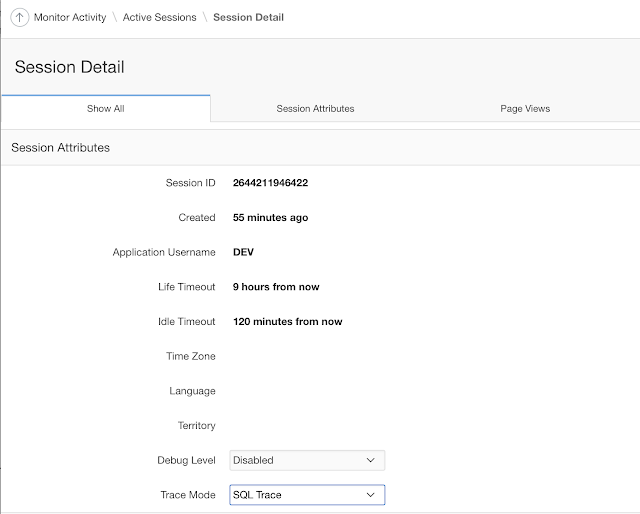Click the Session Attributes region header

pyautogui.click(x=61, y=148)
